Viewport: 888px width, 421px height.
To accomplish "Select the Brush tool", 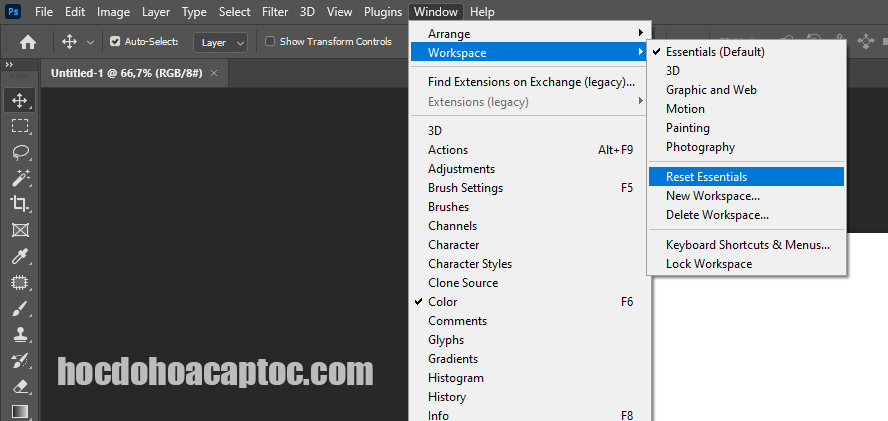I will click(19, 308).
